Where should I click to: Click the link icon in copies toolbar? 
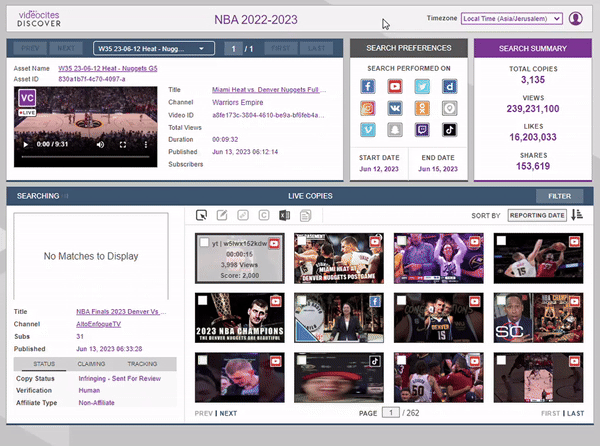pos(243,215)
